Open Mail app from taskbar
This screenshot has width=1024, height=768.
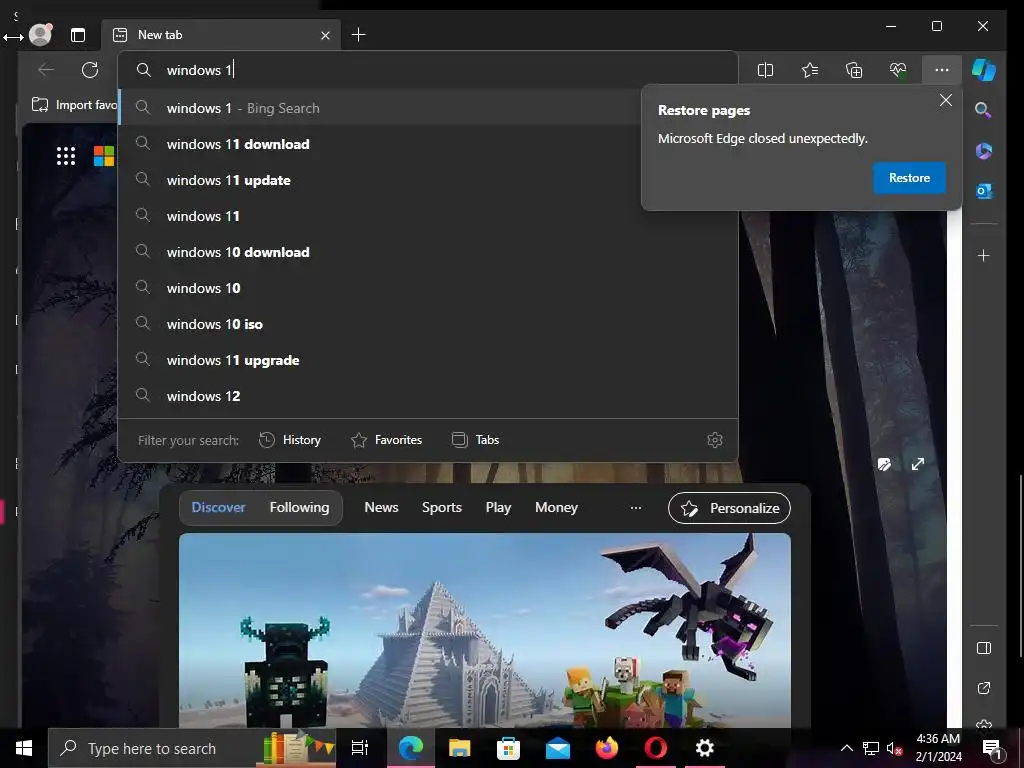tap(558, 748)
